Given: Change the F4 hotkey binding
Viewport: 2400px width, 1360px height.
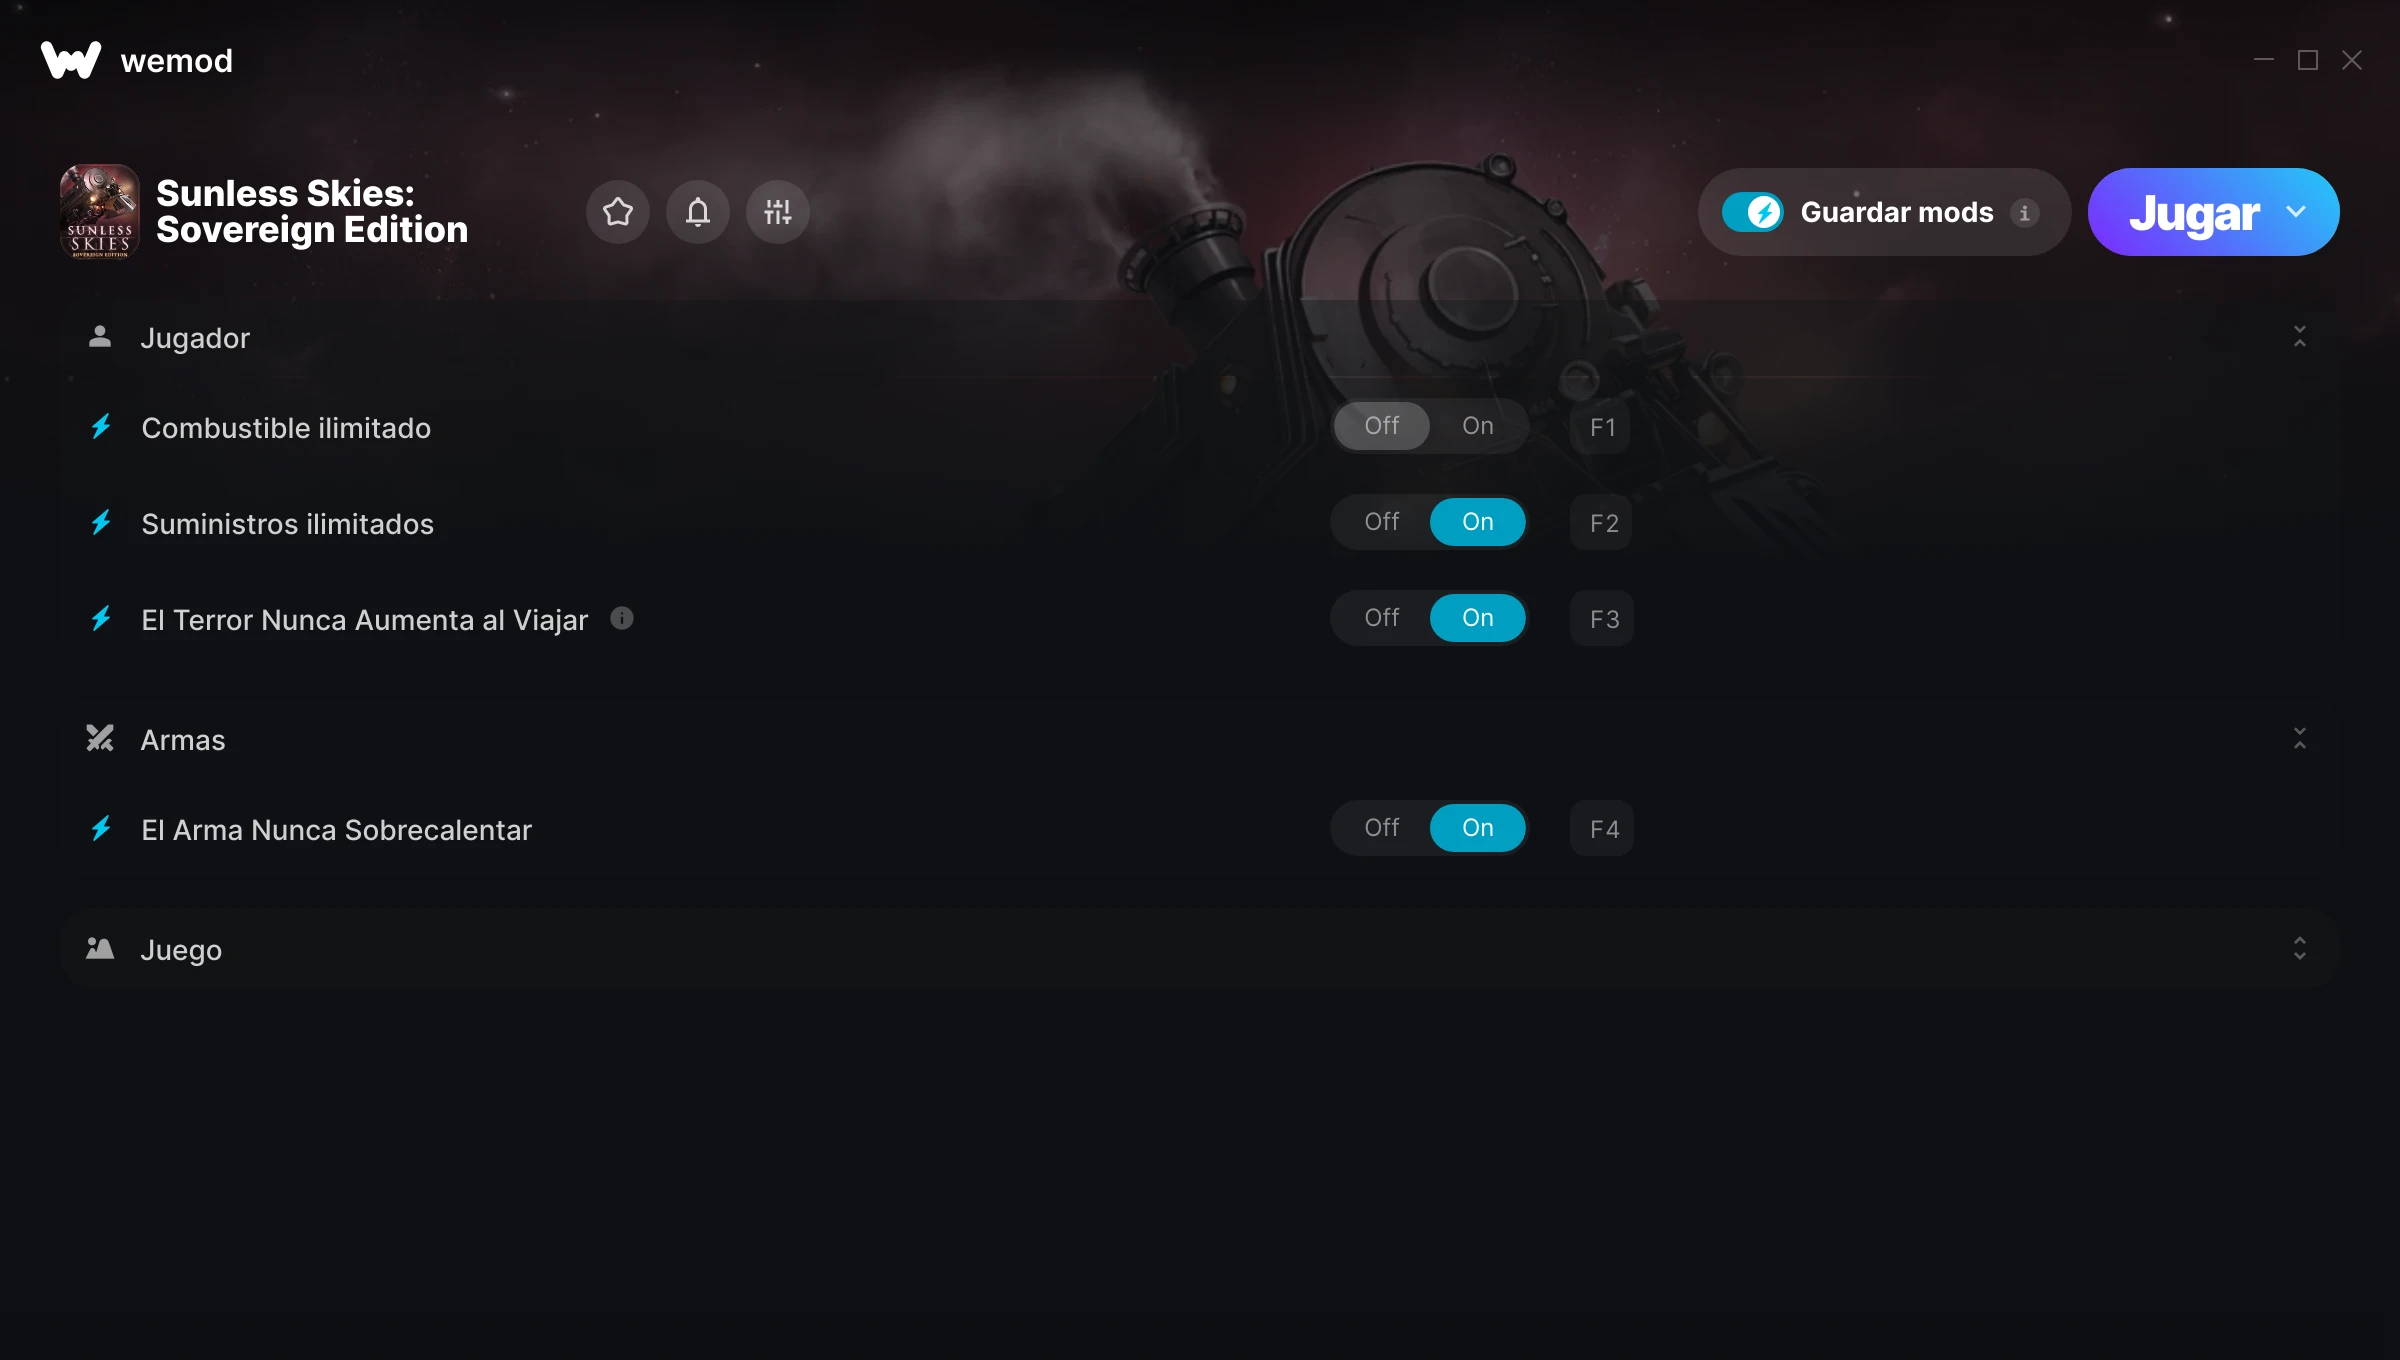Looking at the screenshot, I should [x=1602, y=829].
